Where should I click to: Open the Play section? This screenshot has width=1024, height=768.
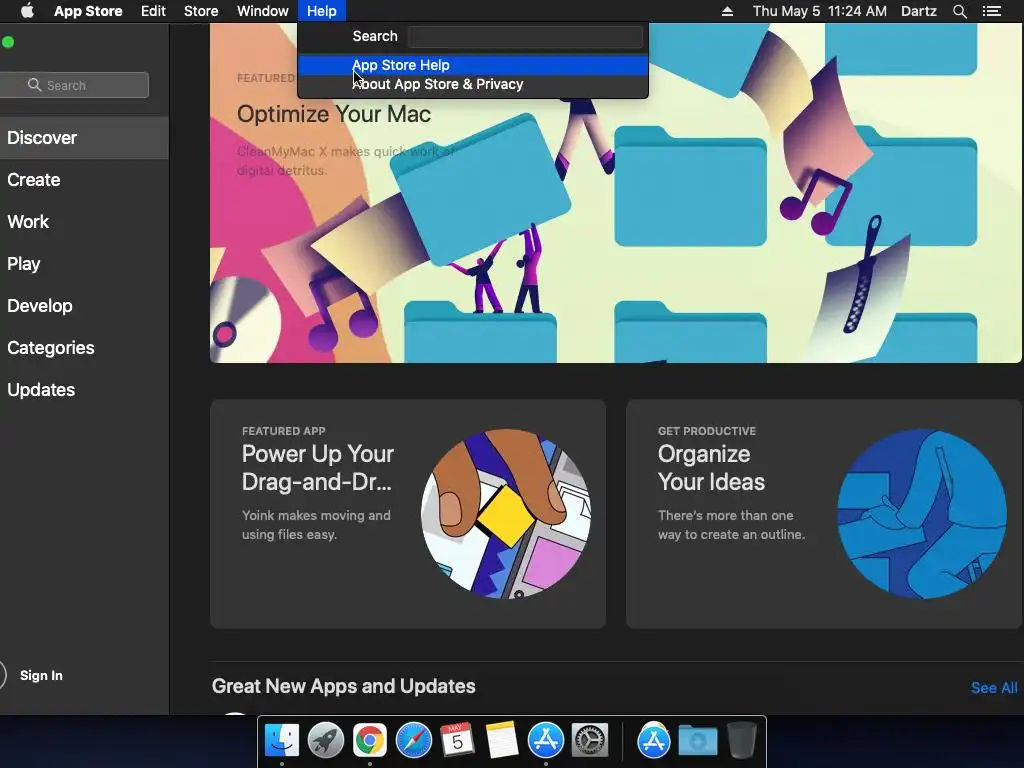click(x=84, y=264)
